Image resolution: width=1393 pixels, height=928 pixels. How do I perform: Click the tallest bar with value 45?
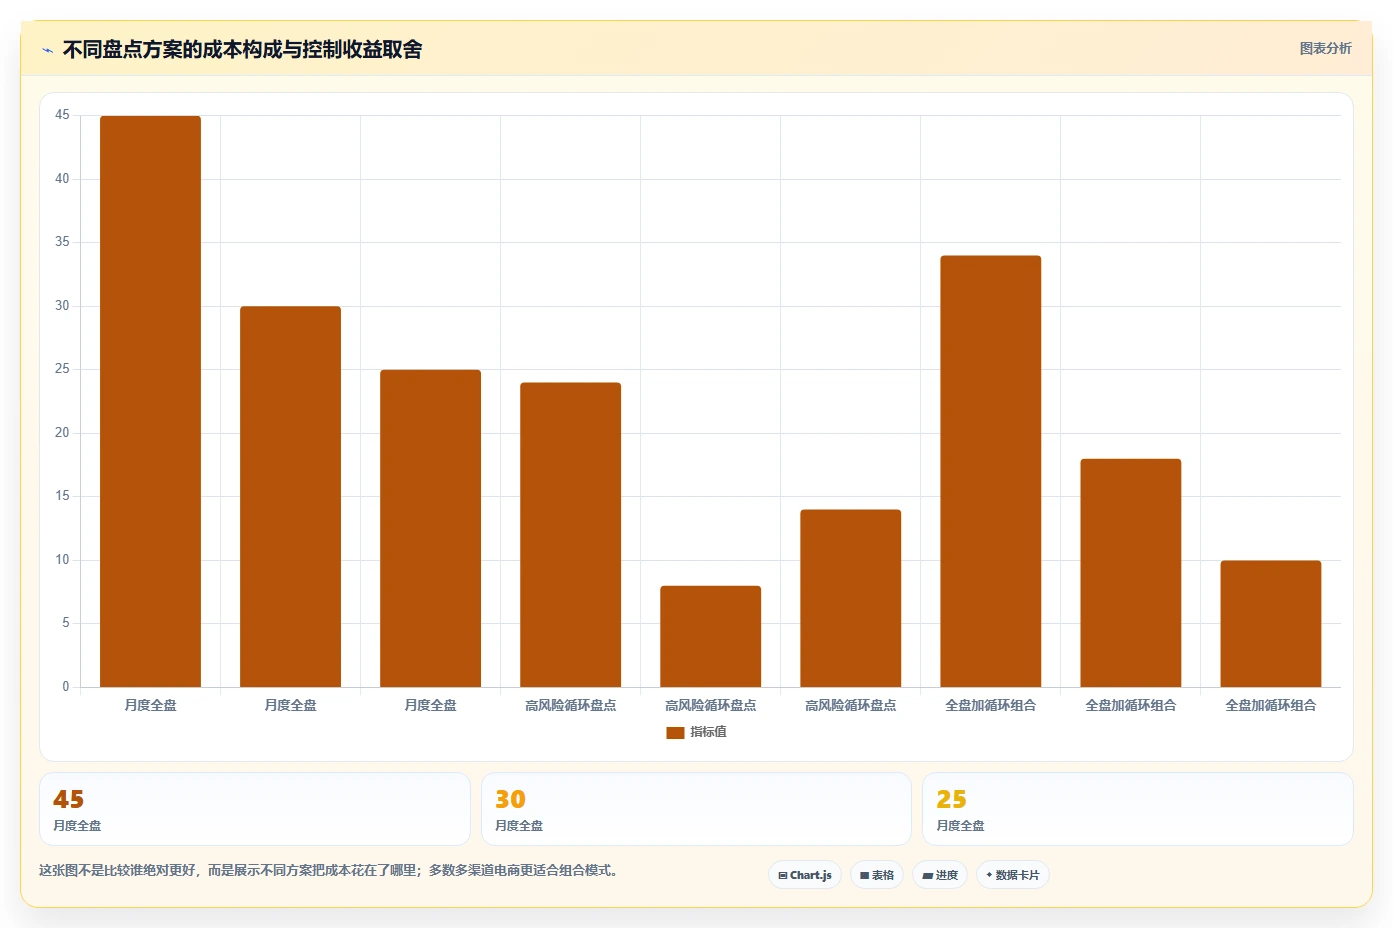click(x=150, y=401)
